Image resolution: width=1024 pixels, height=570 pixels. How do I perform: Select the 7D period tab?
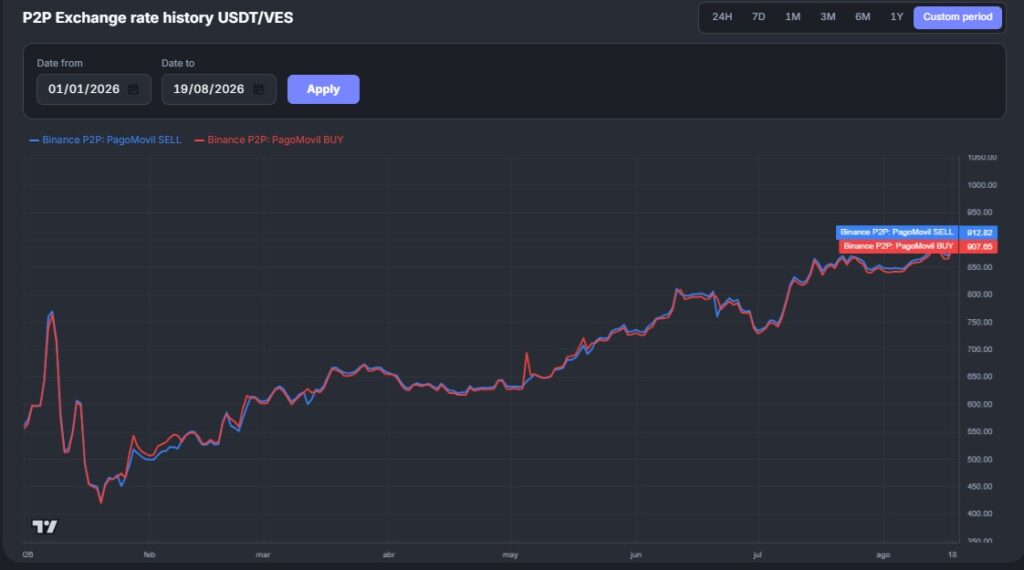(x=758, y=17)
